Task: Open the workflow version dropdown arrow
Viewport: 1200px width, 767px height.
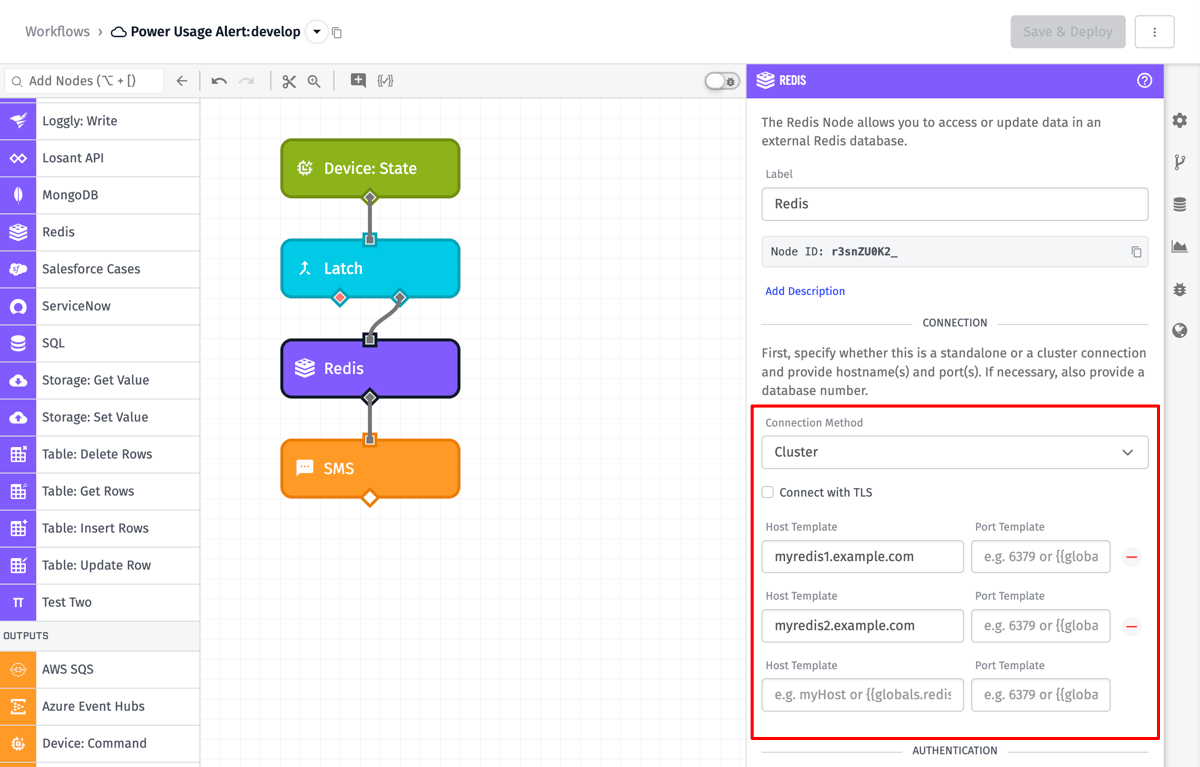Action: [x=317, y=32]
